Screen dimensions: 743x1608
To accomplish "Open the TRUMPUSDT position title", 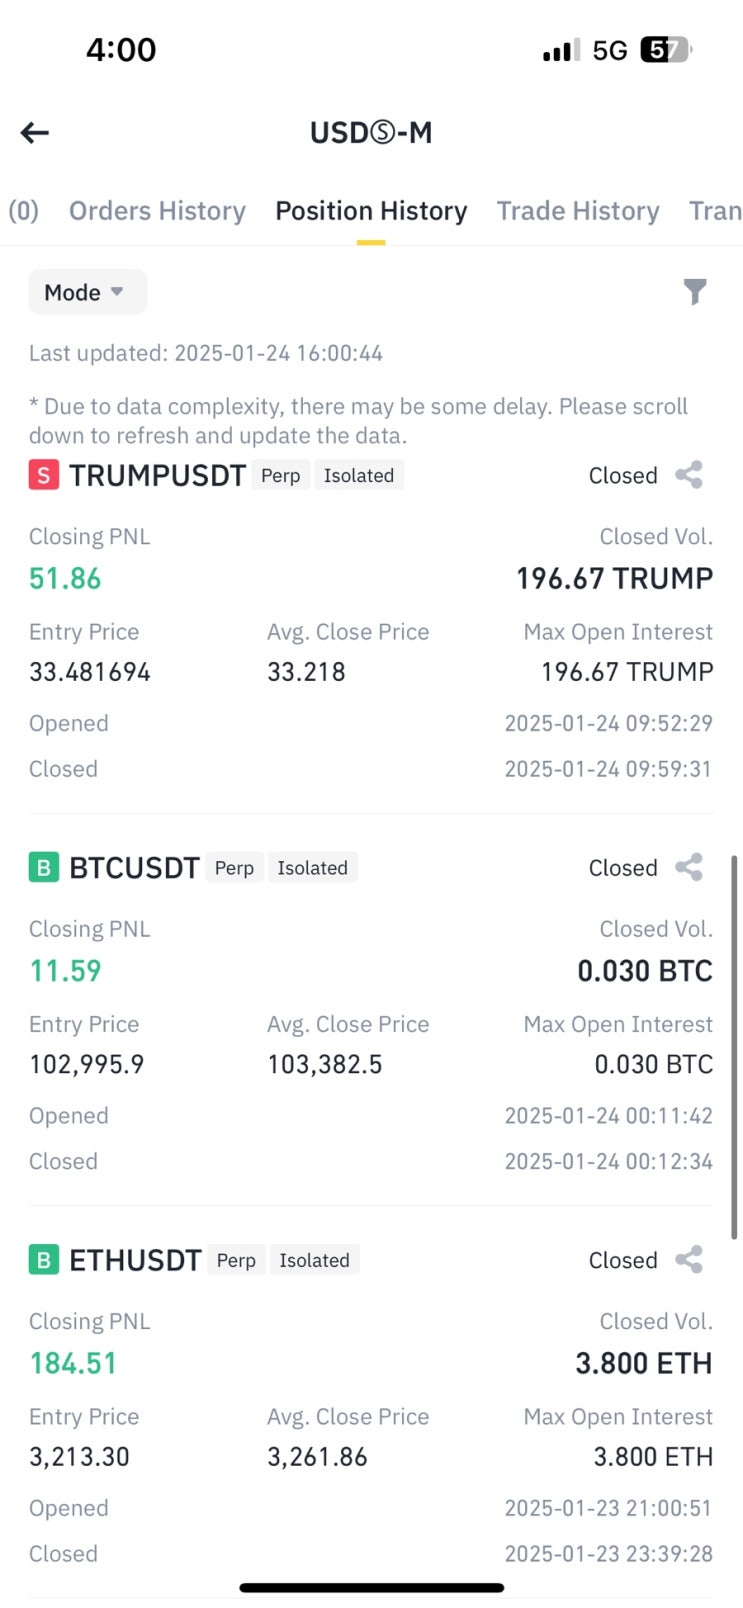I will (157, 475).
